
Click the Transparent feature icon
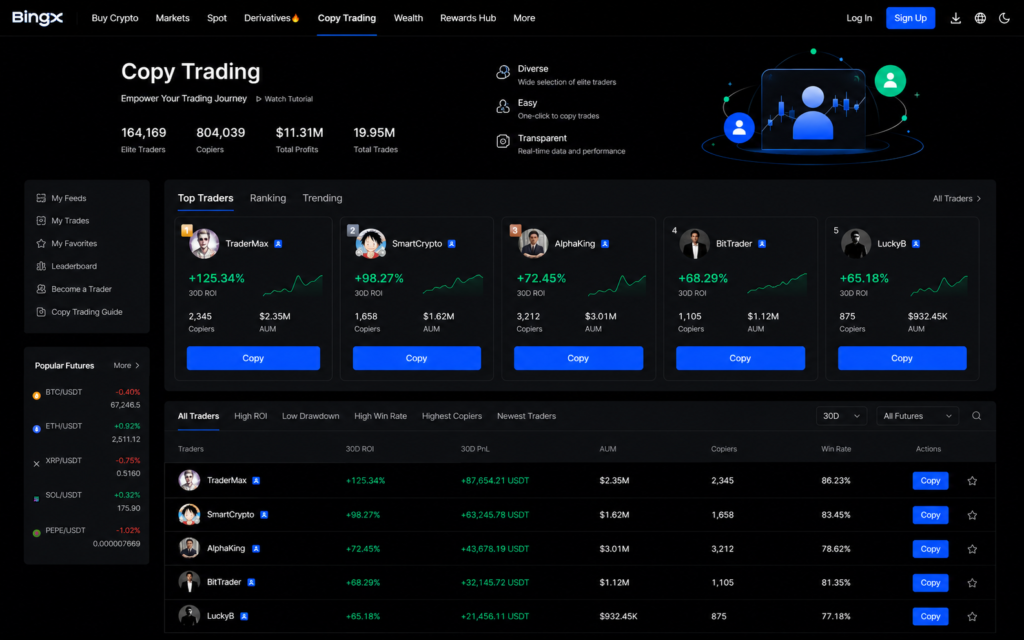click(x=503, y=141)
